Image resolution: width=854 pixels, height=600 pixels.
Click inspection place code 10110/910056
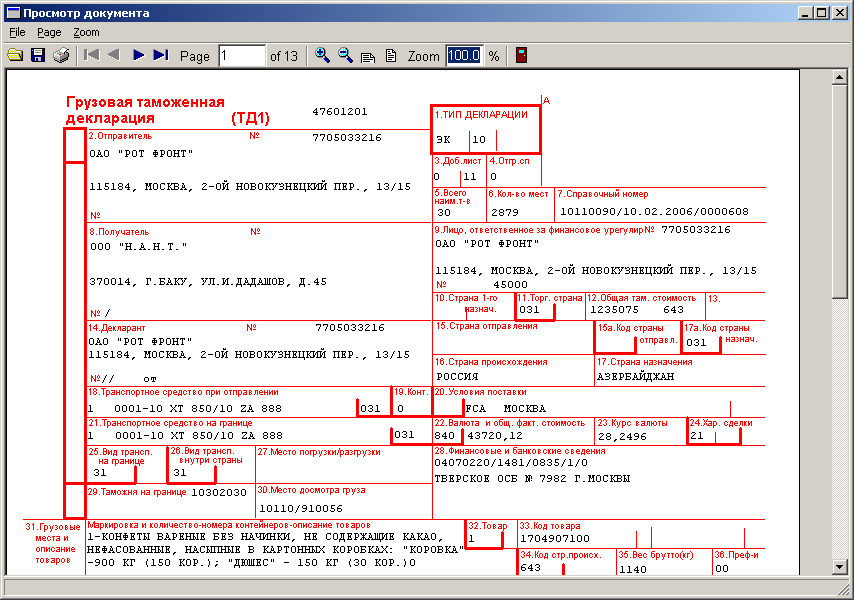301,509
